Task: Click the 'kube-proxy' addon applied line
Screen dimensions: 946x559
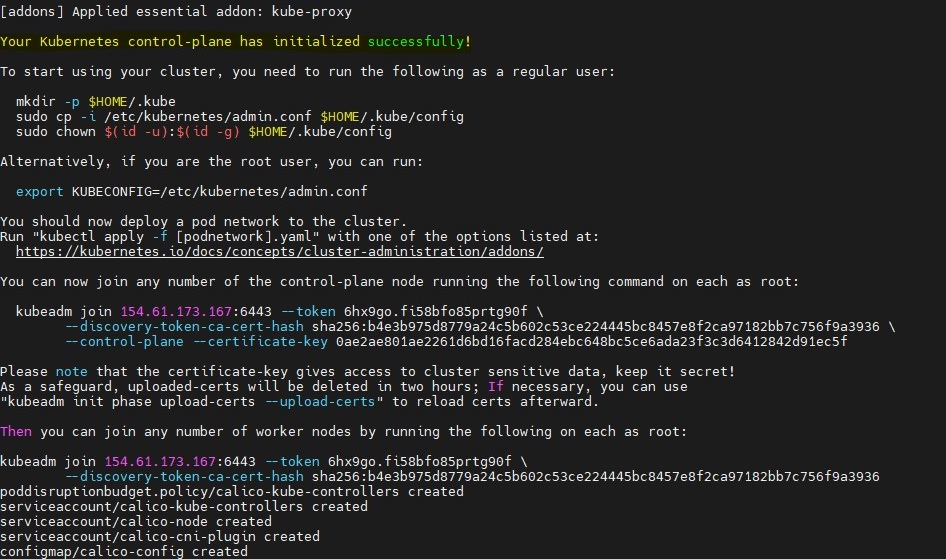Action: click(176, 11)
